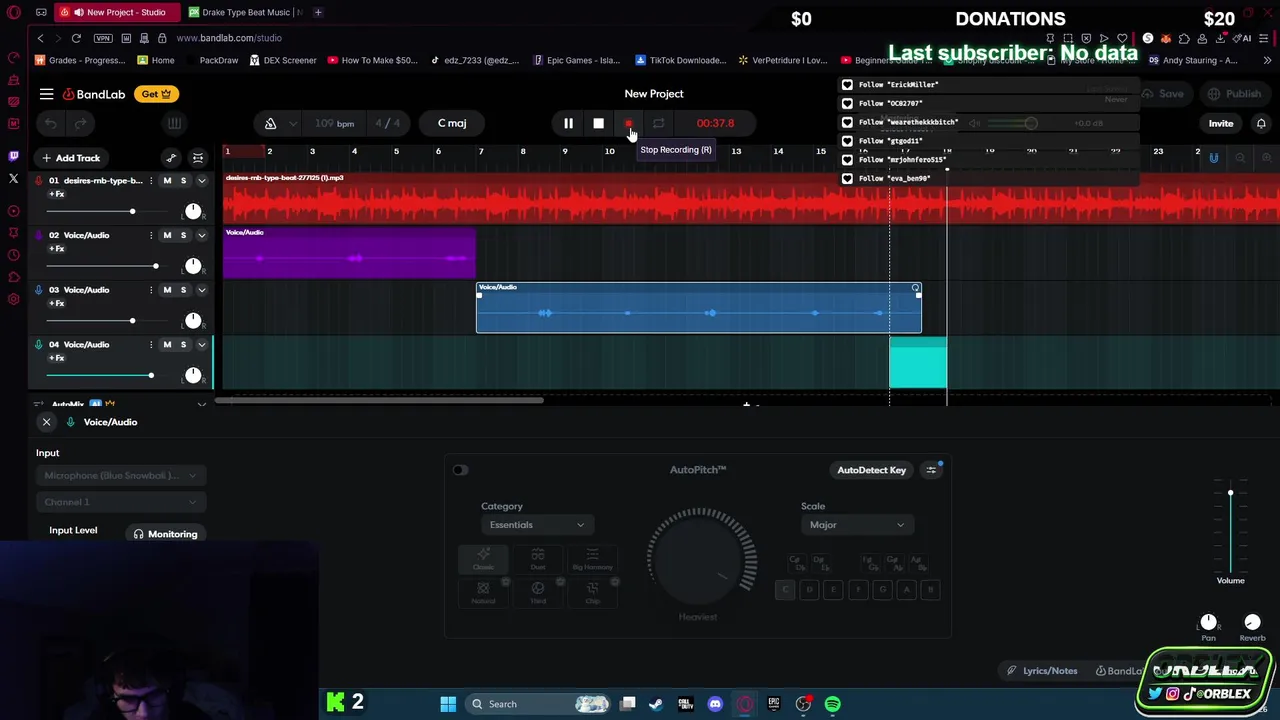Open a new browser tab
This screenshot has width=1280, height=720.
[318, 12]
